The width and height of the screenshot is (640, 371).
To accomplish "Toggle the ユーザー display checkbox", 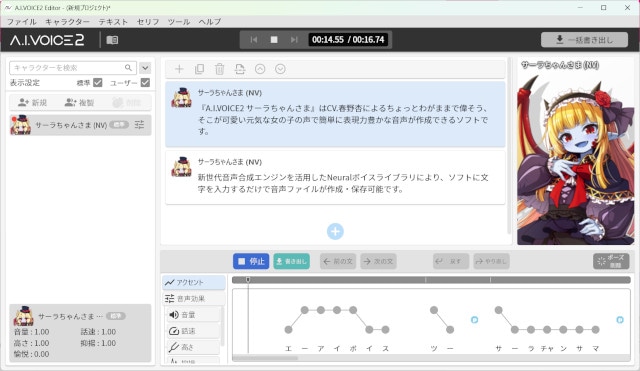I will click(x=145, y=83).
